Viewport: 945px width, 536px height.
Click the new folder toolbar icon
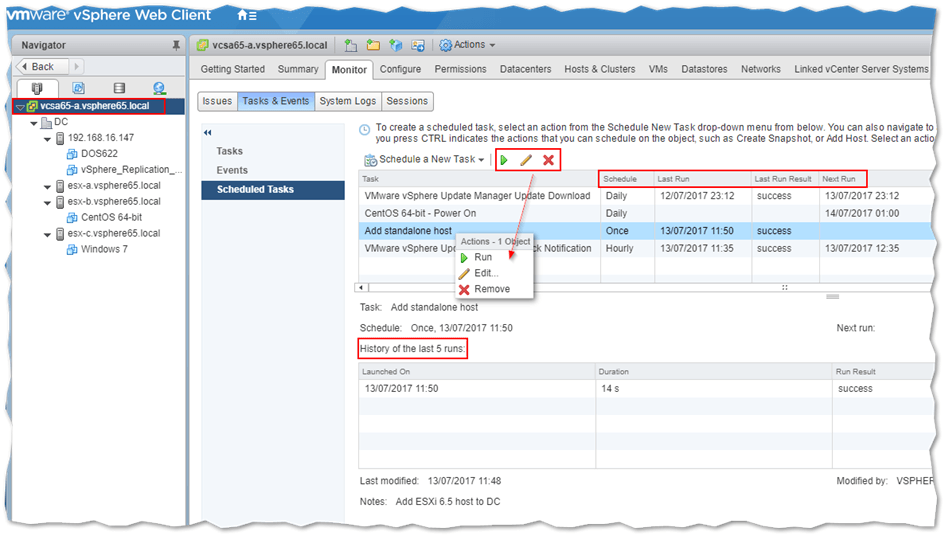[x=373, y=45]
